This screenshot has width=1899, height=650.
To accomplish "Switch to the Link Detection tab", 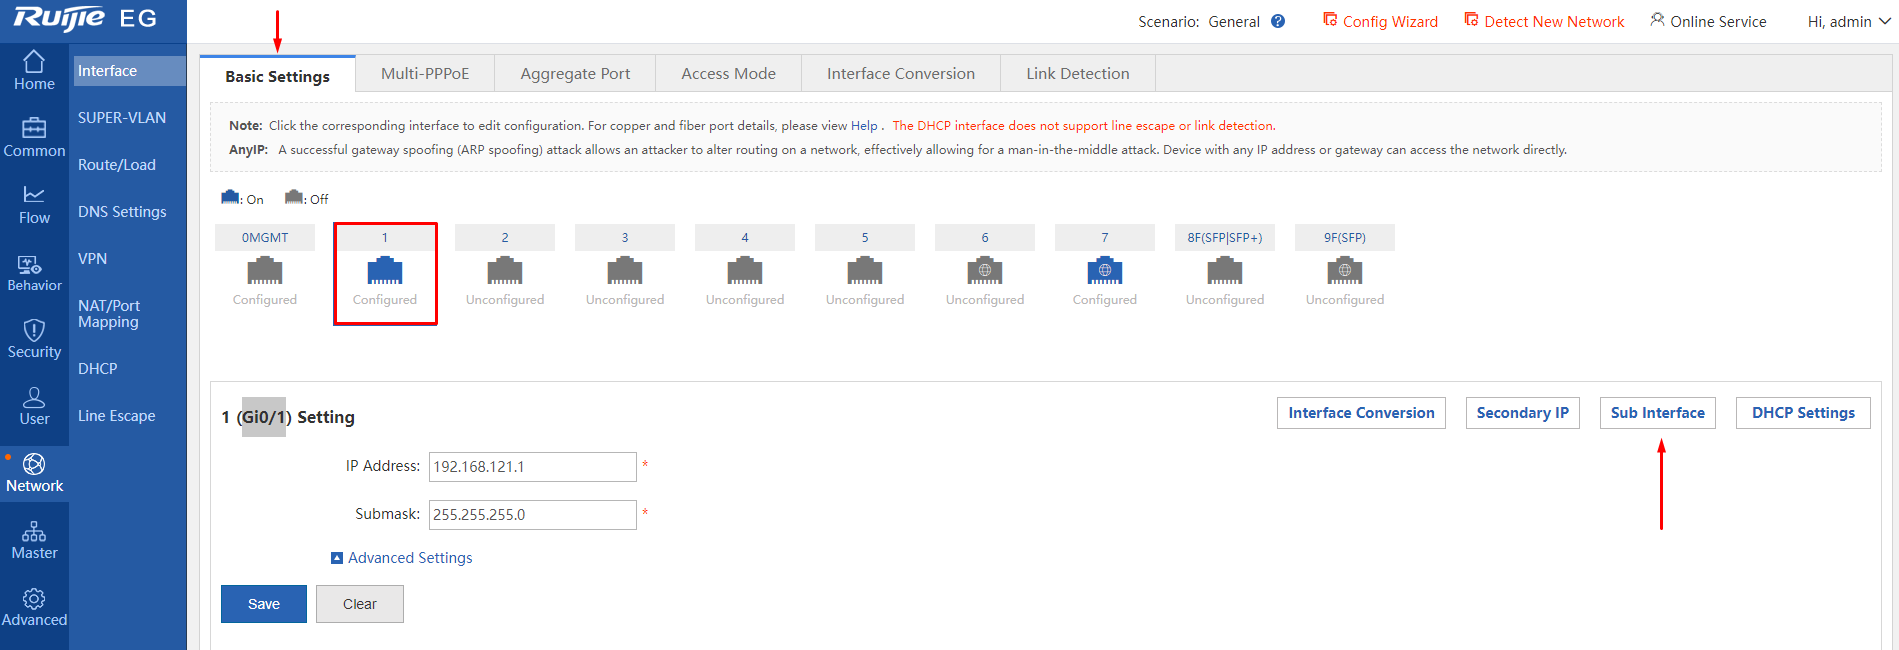I will [1078, 73].
